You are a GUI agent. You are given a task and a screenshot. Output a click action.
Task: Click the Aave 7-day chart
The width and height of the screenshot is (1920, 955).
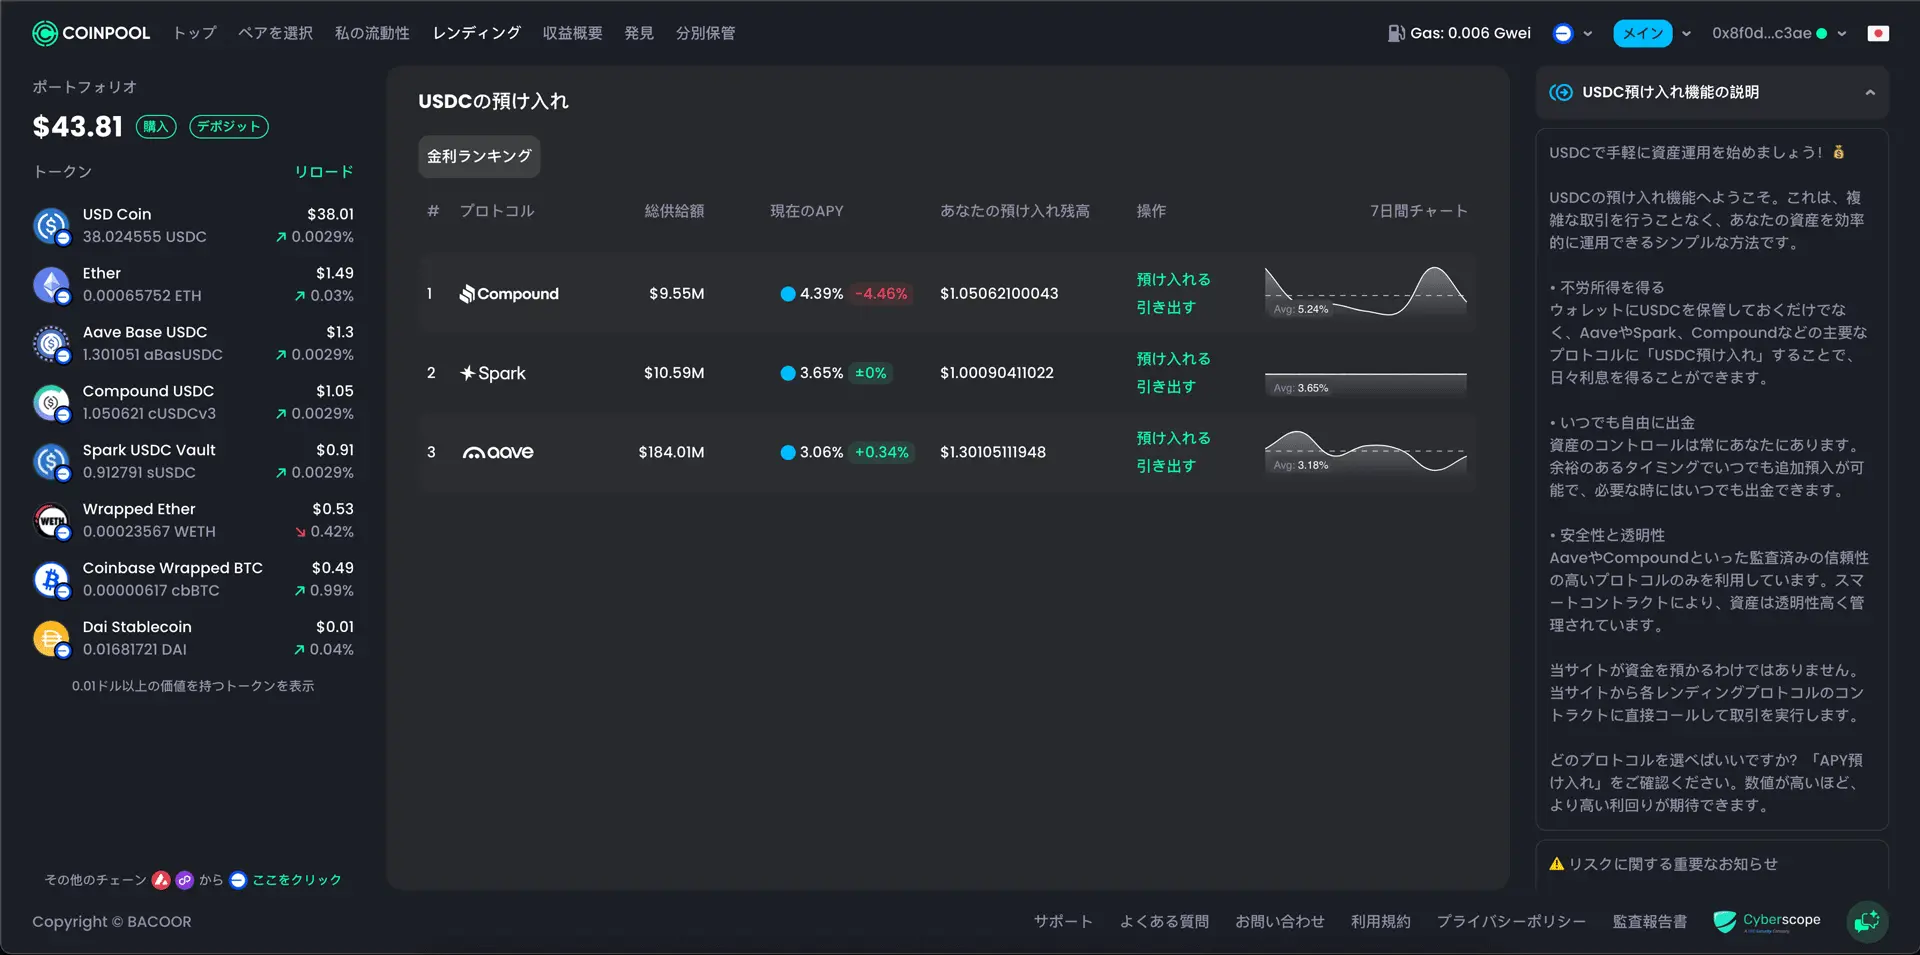coord(1366,452)
